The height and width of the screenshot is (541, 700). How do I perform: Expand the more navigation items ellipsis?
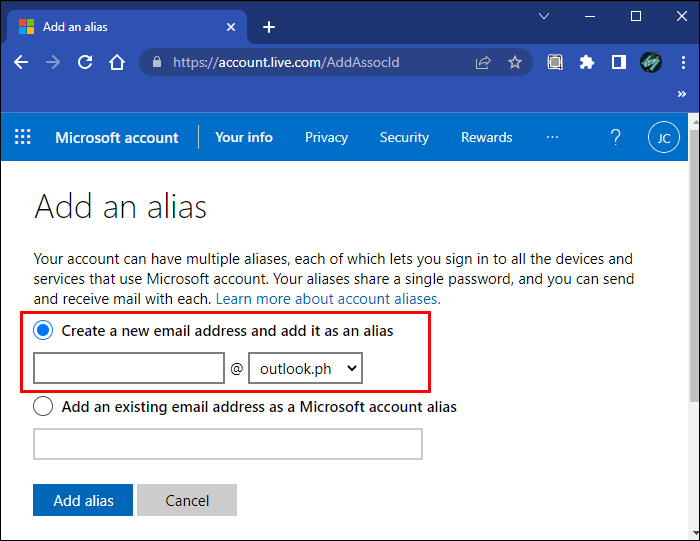(552, 137)
